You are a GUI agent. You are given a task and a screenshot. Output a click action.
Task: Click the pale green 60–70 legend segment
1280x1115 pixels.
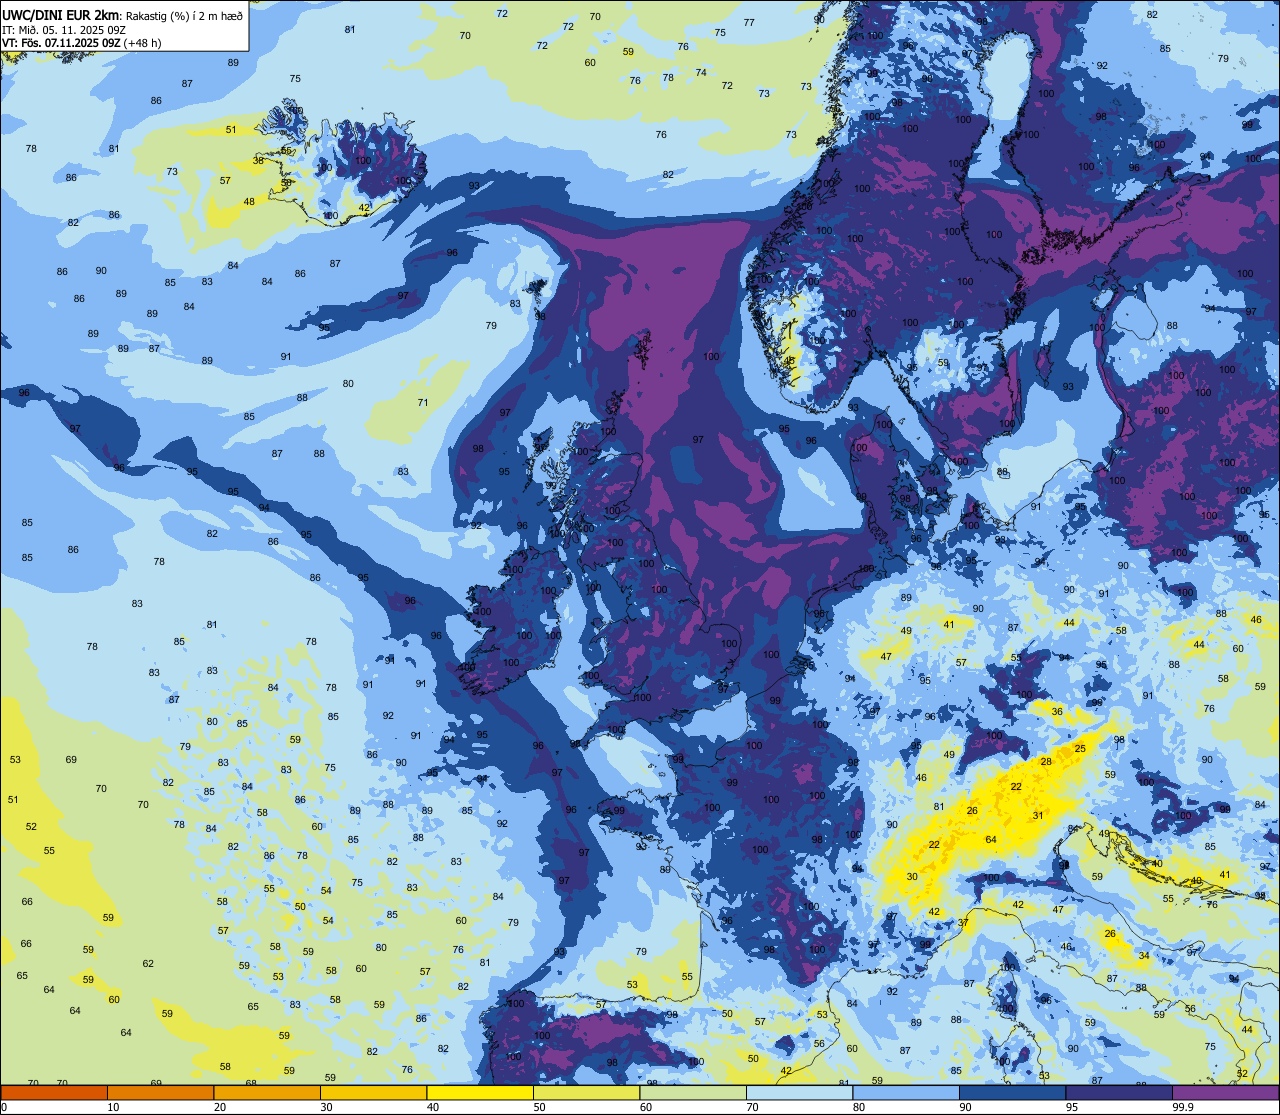click(x=693, y=1092)
